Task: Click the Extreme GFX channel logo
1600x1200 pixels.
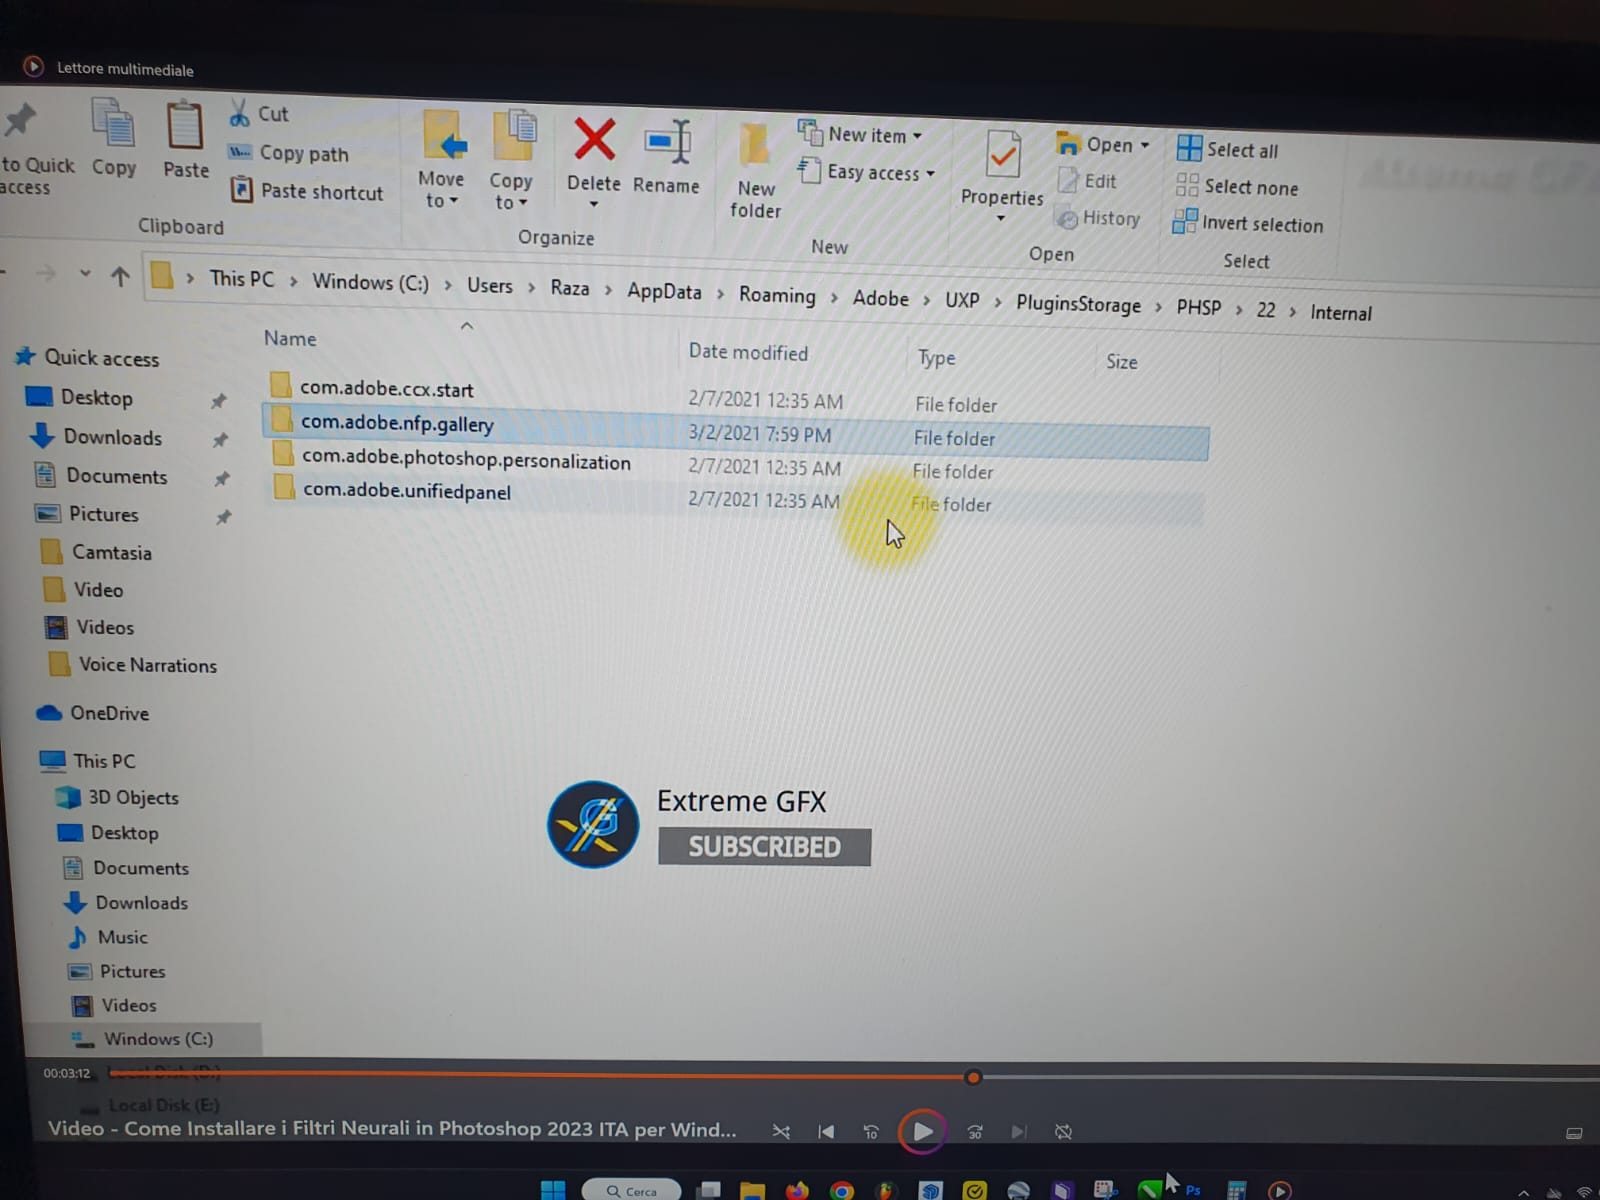Action: click(x=593, y=824)
